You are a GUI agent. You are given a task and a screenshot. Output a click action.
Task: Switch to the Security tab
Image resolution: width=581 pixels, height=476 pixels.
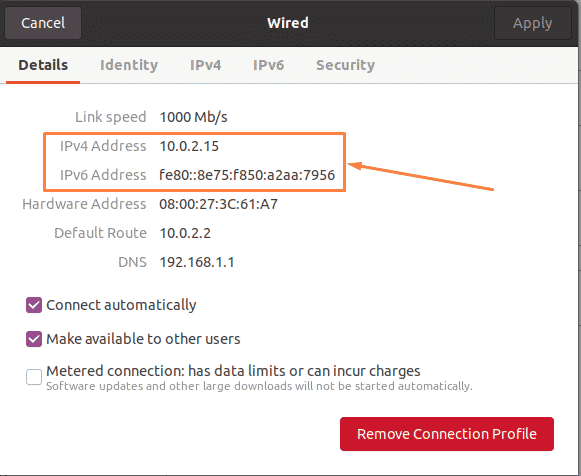pyautogui.click(x=345, y=65)
